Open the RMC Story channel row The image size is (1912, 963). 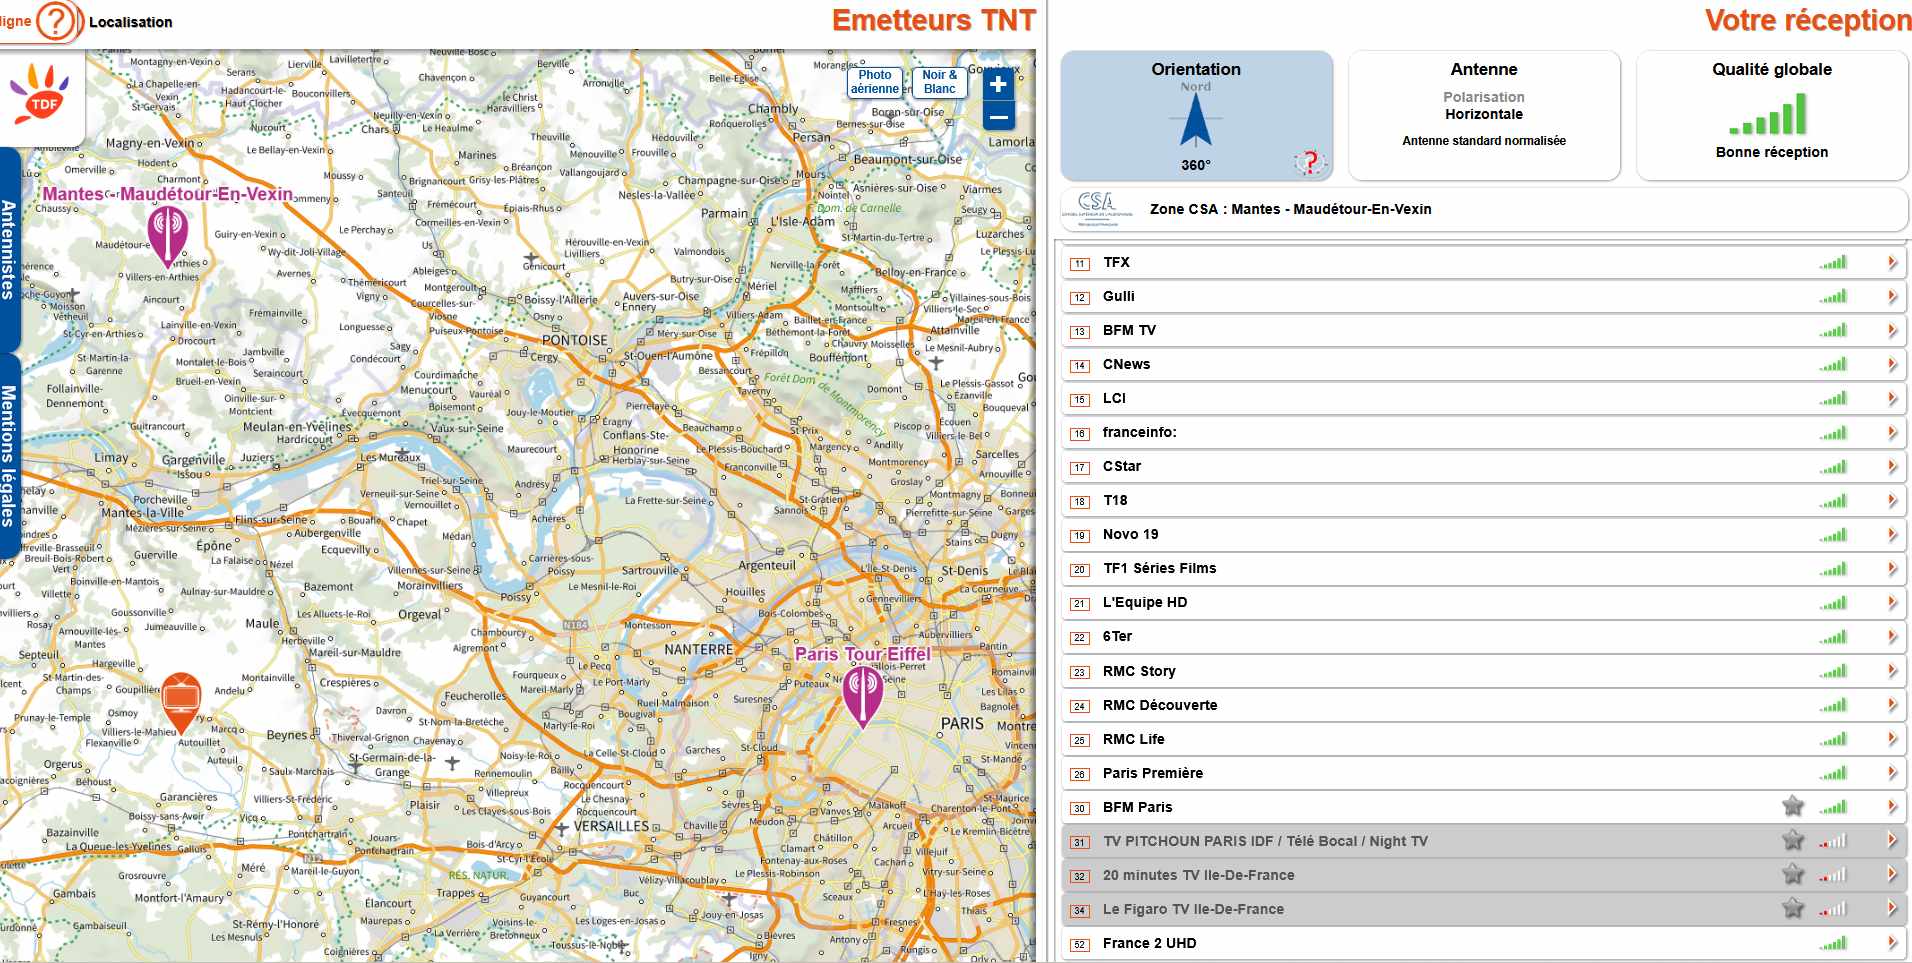1484,671
